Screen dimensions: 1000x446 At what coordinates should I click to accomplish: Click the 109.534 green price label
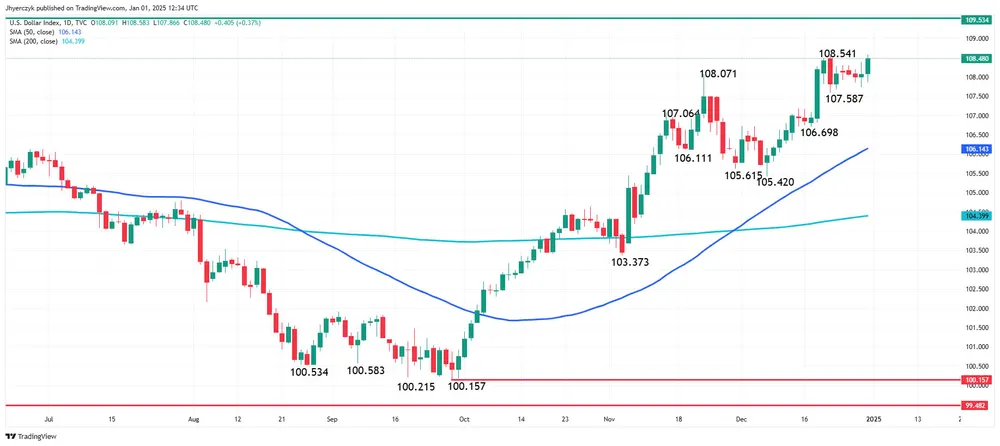(976, 19)
